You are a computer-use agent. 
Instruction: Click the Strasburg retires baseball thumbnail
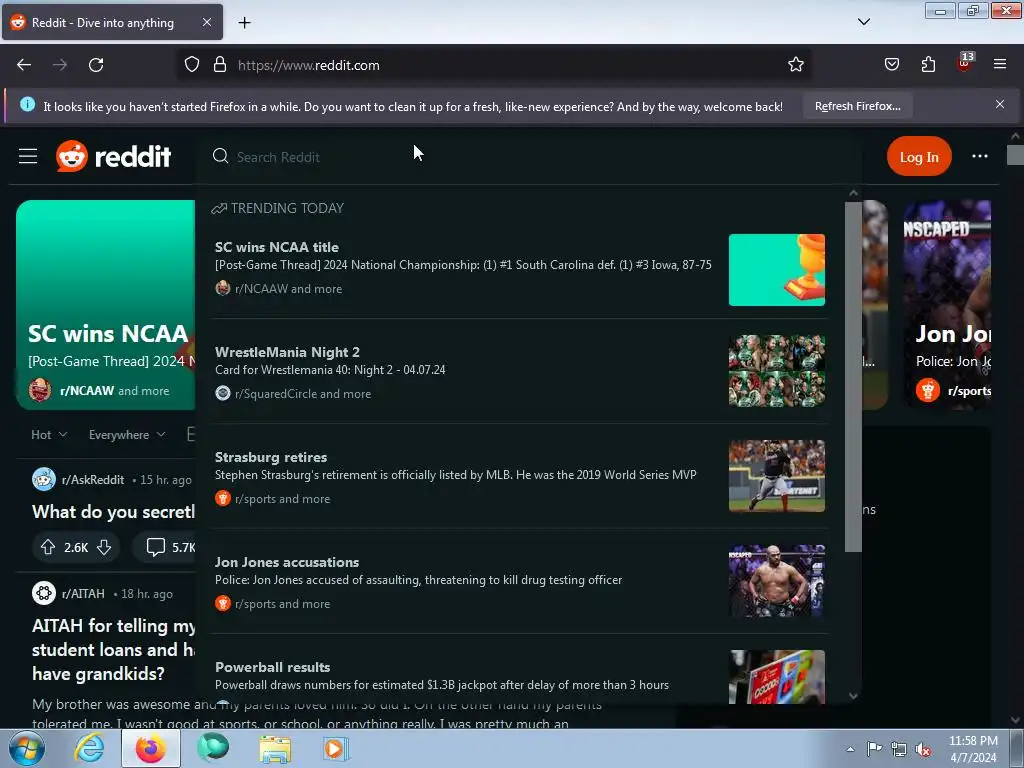point(776,475)
